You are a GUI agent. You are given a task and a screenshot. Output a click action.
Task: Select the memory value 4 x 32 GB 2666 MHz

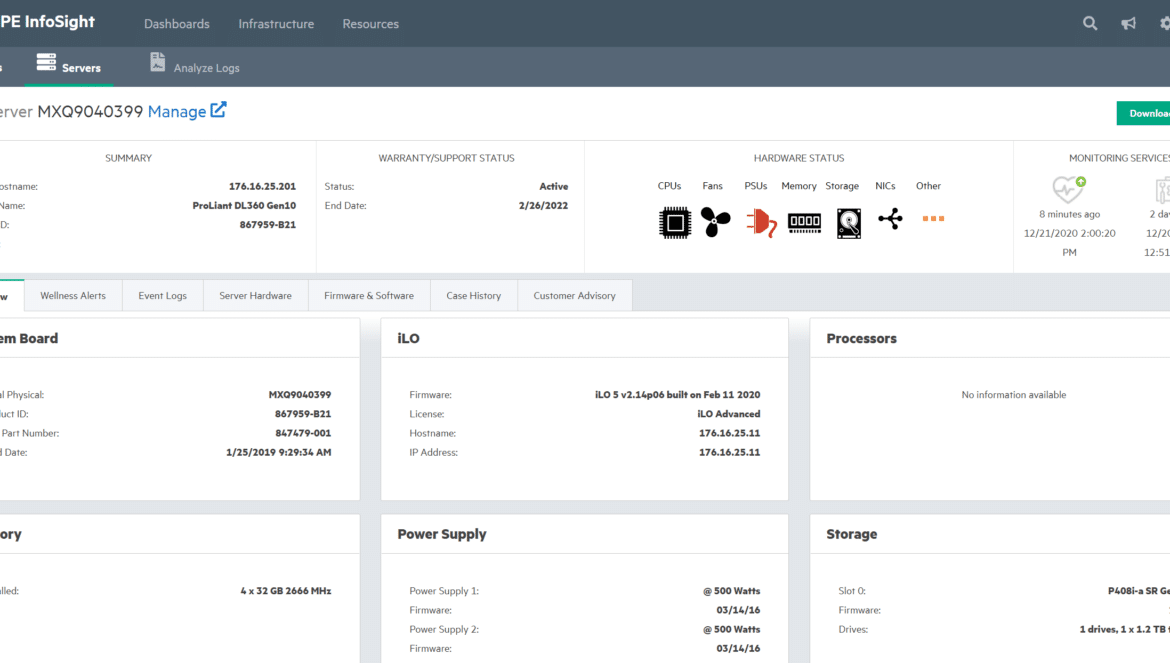(286, 591)
